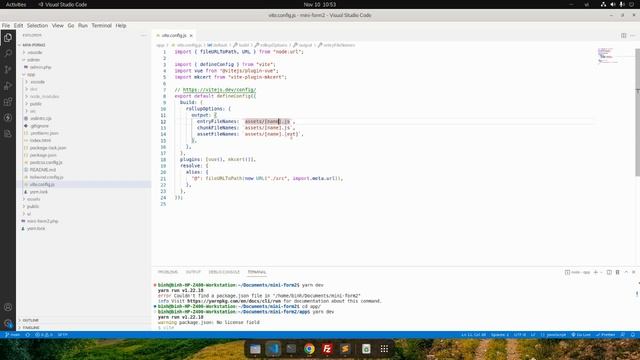Open the Run menu
Viewport: 640px width, 360px height.
[82, 25]
